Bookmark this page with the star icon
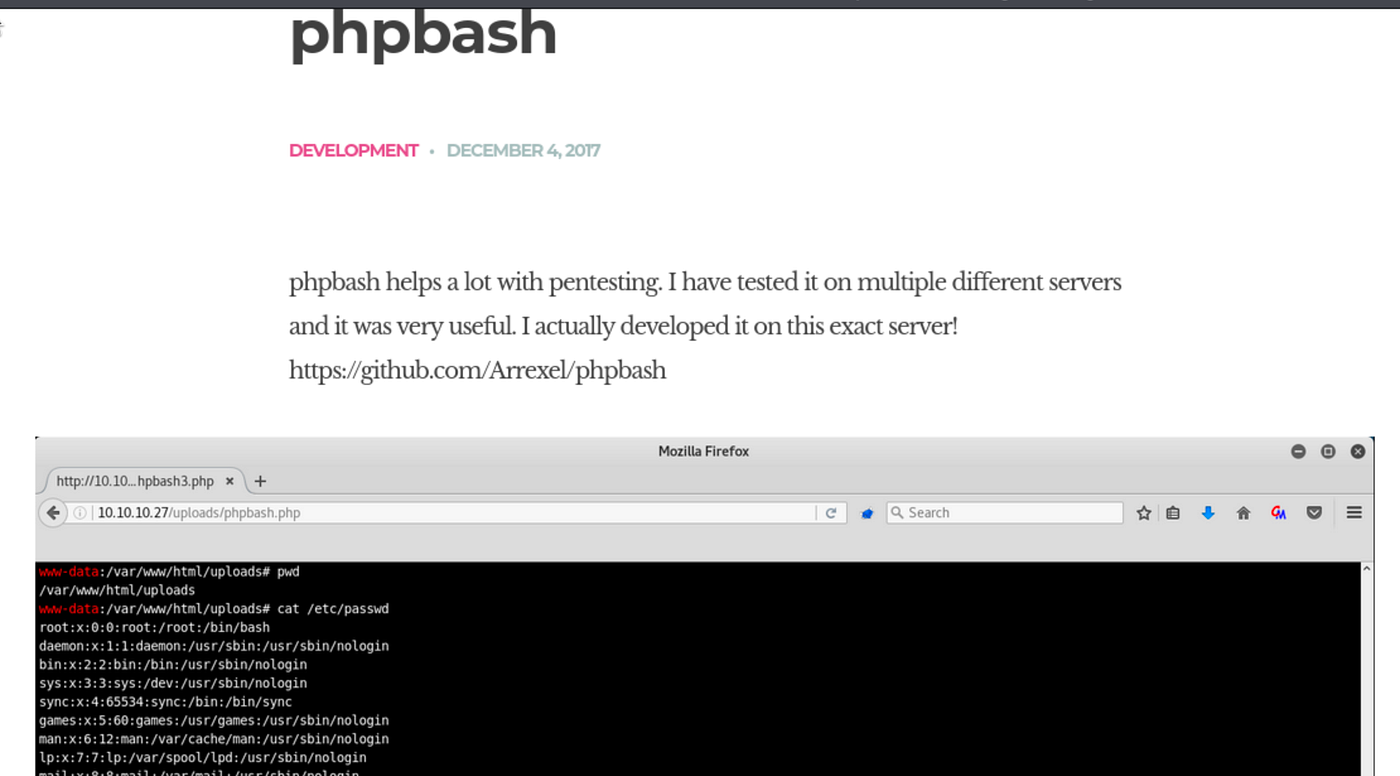 point(1144,513)
